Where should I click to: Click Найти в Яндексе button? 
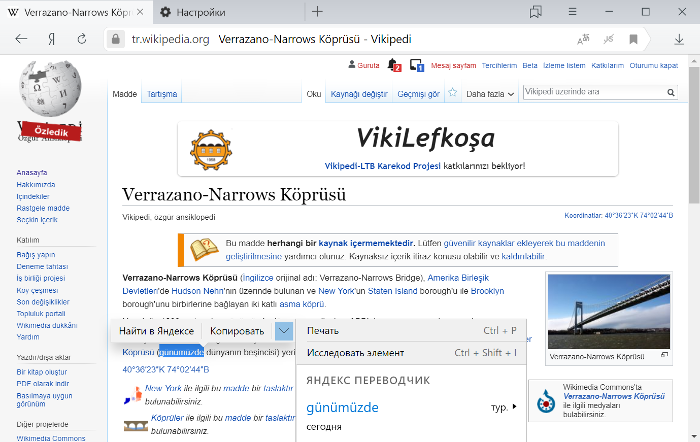coord(156,331)
